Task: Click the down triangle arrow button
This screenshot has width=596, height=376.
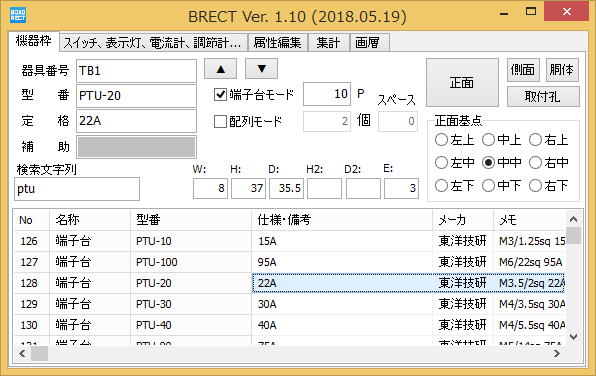Action: (262, 69)
